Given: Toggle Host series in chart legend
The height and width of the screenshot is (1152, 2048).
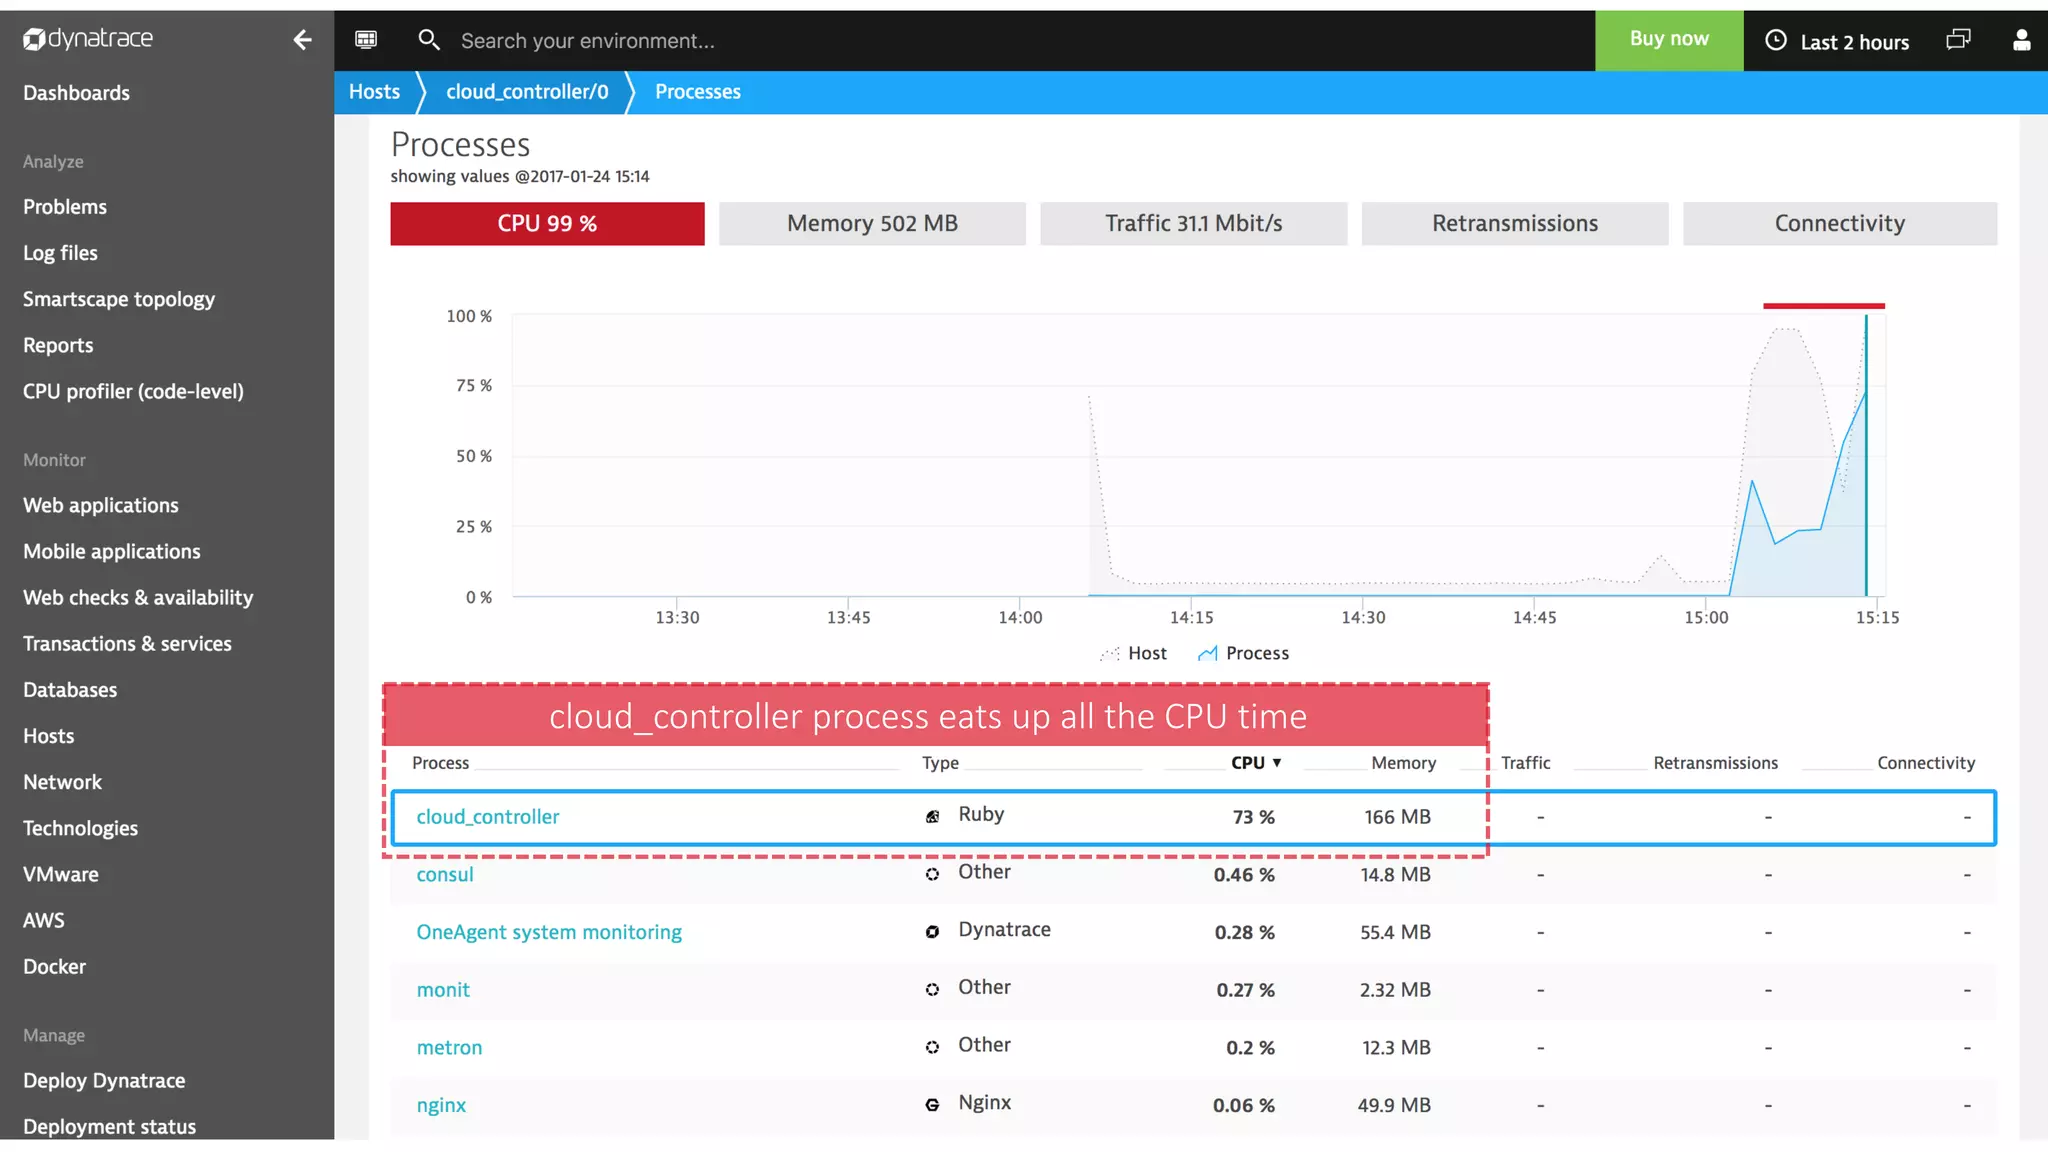Looking at the screenshot, I should click(1133, 653).
